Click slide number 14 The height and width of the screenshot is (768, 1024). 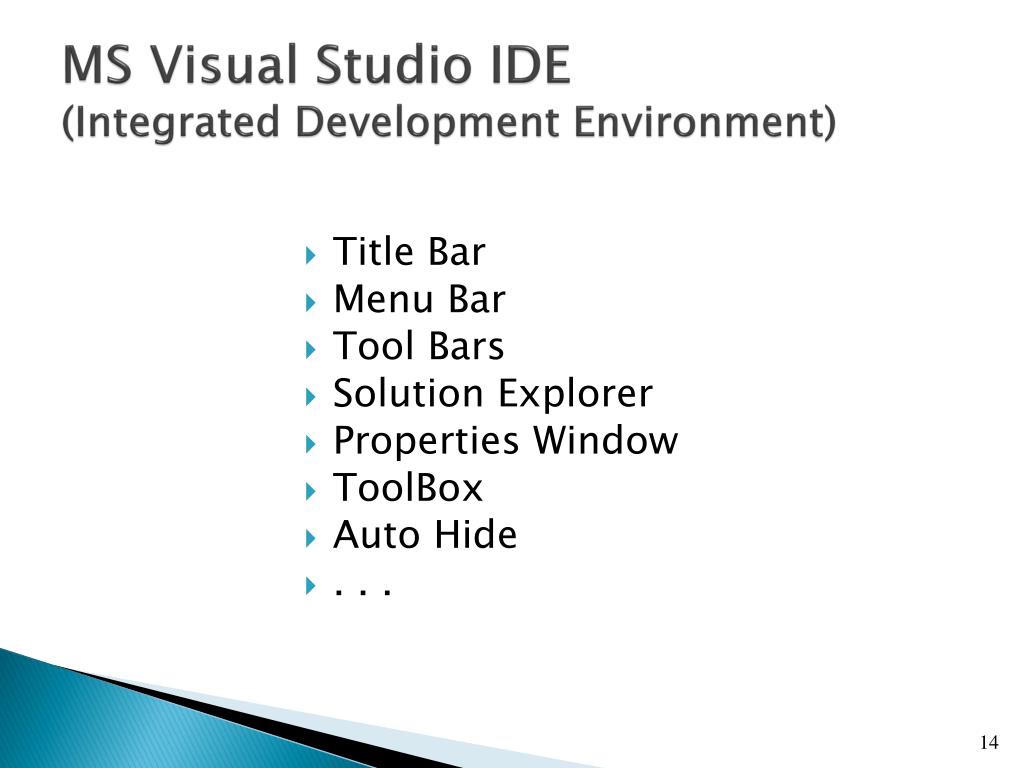(x=989, y=743)
